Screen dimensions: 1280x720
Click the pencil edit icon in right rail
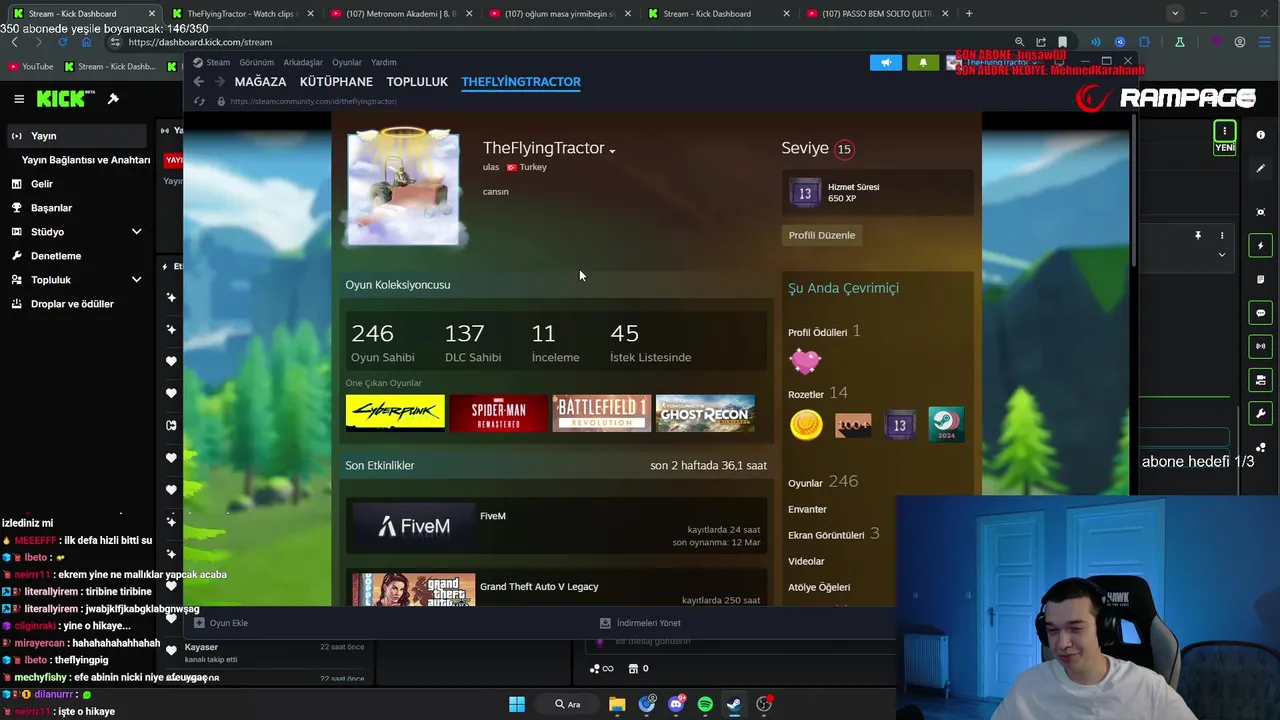coord(1261,168)
